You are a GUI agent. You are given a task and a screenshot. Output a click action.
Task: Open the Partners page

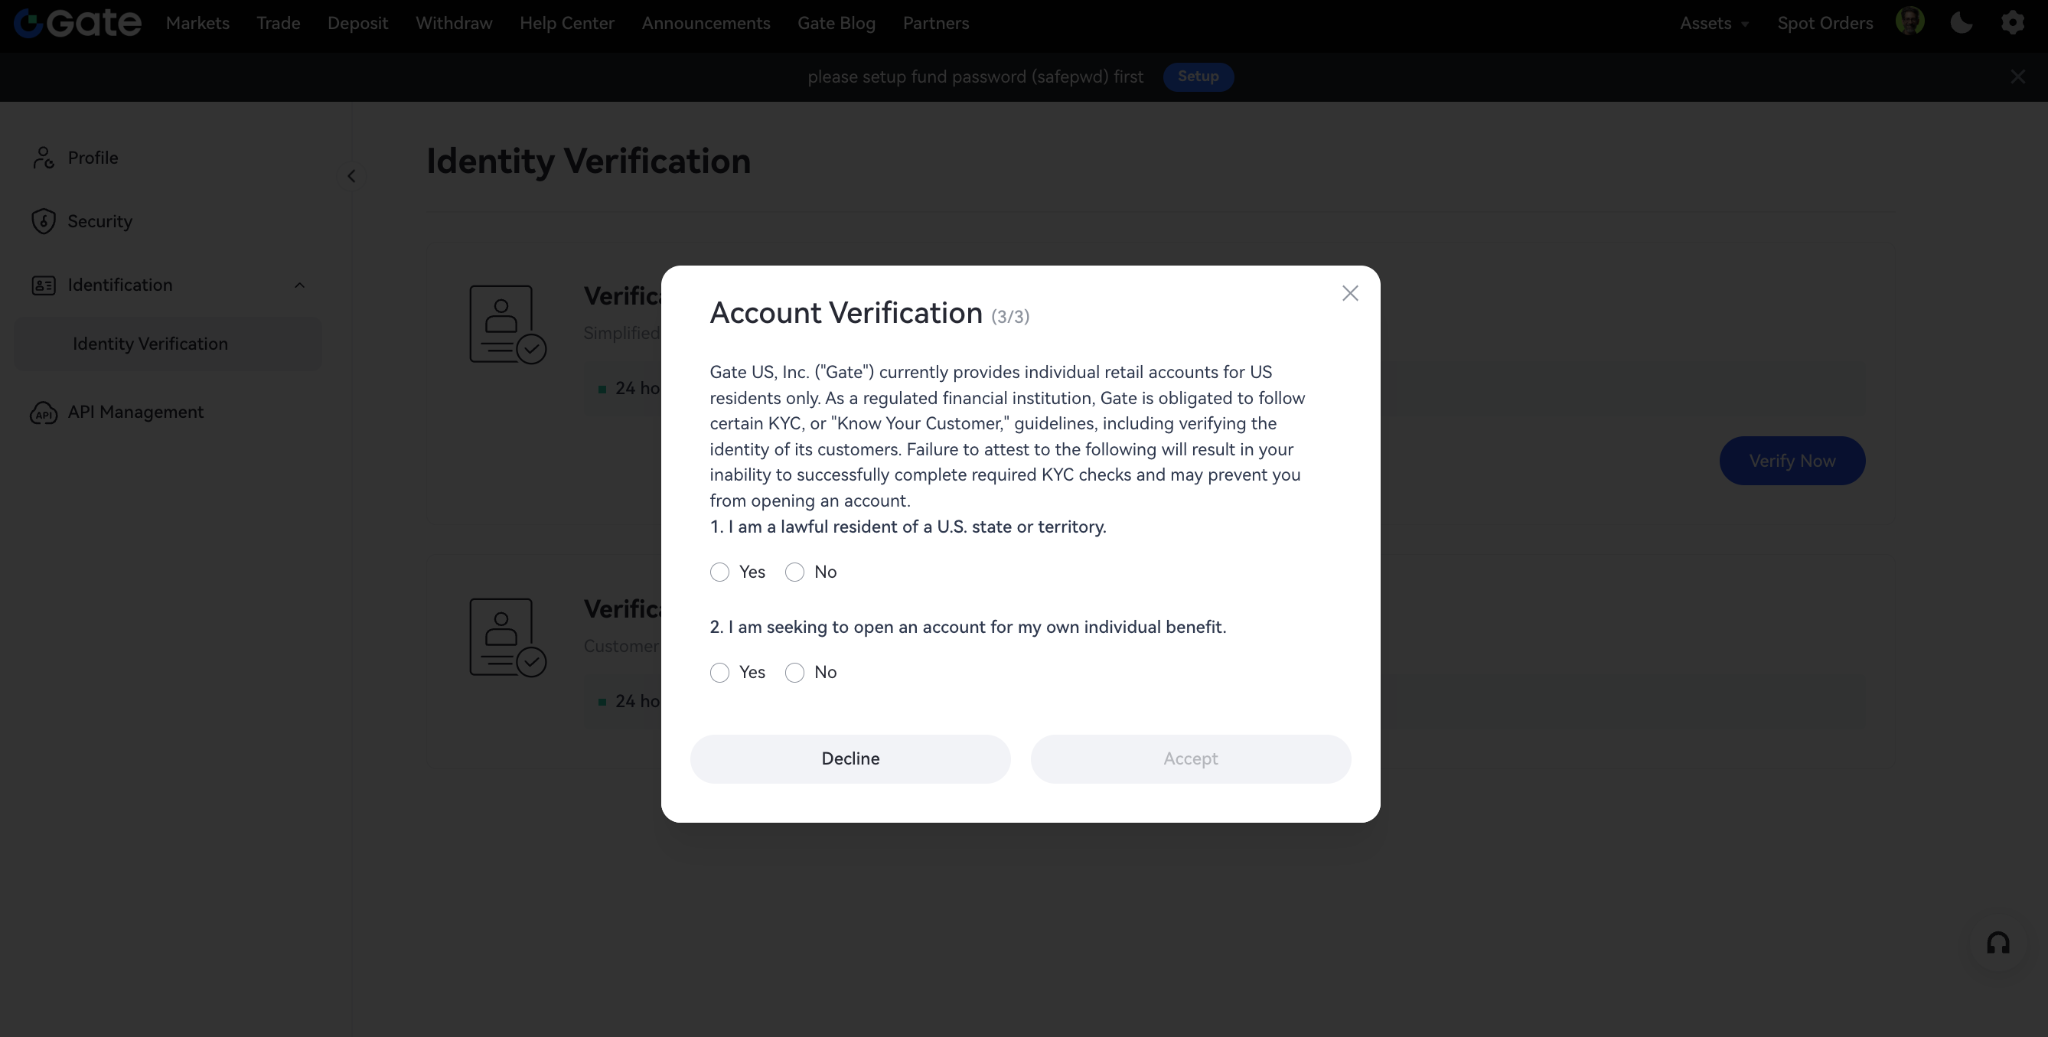tap(936, 23)
